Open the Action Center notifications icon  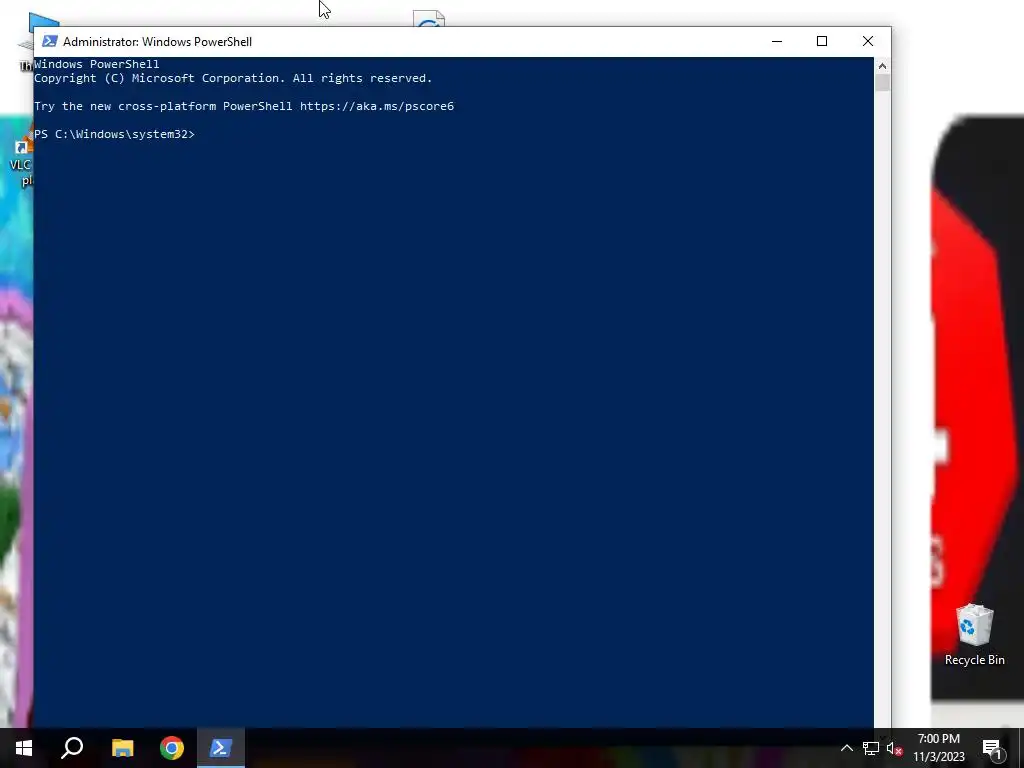pos(993,749)
